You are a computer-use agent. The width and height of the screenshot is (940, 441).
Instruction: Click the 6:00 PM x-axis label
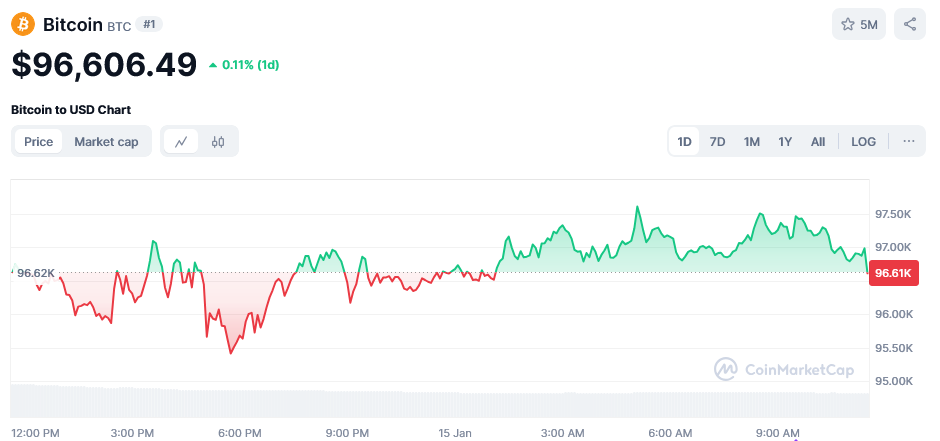[240, 433]
